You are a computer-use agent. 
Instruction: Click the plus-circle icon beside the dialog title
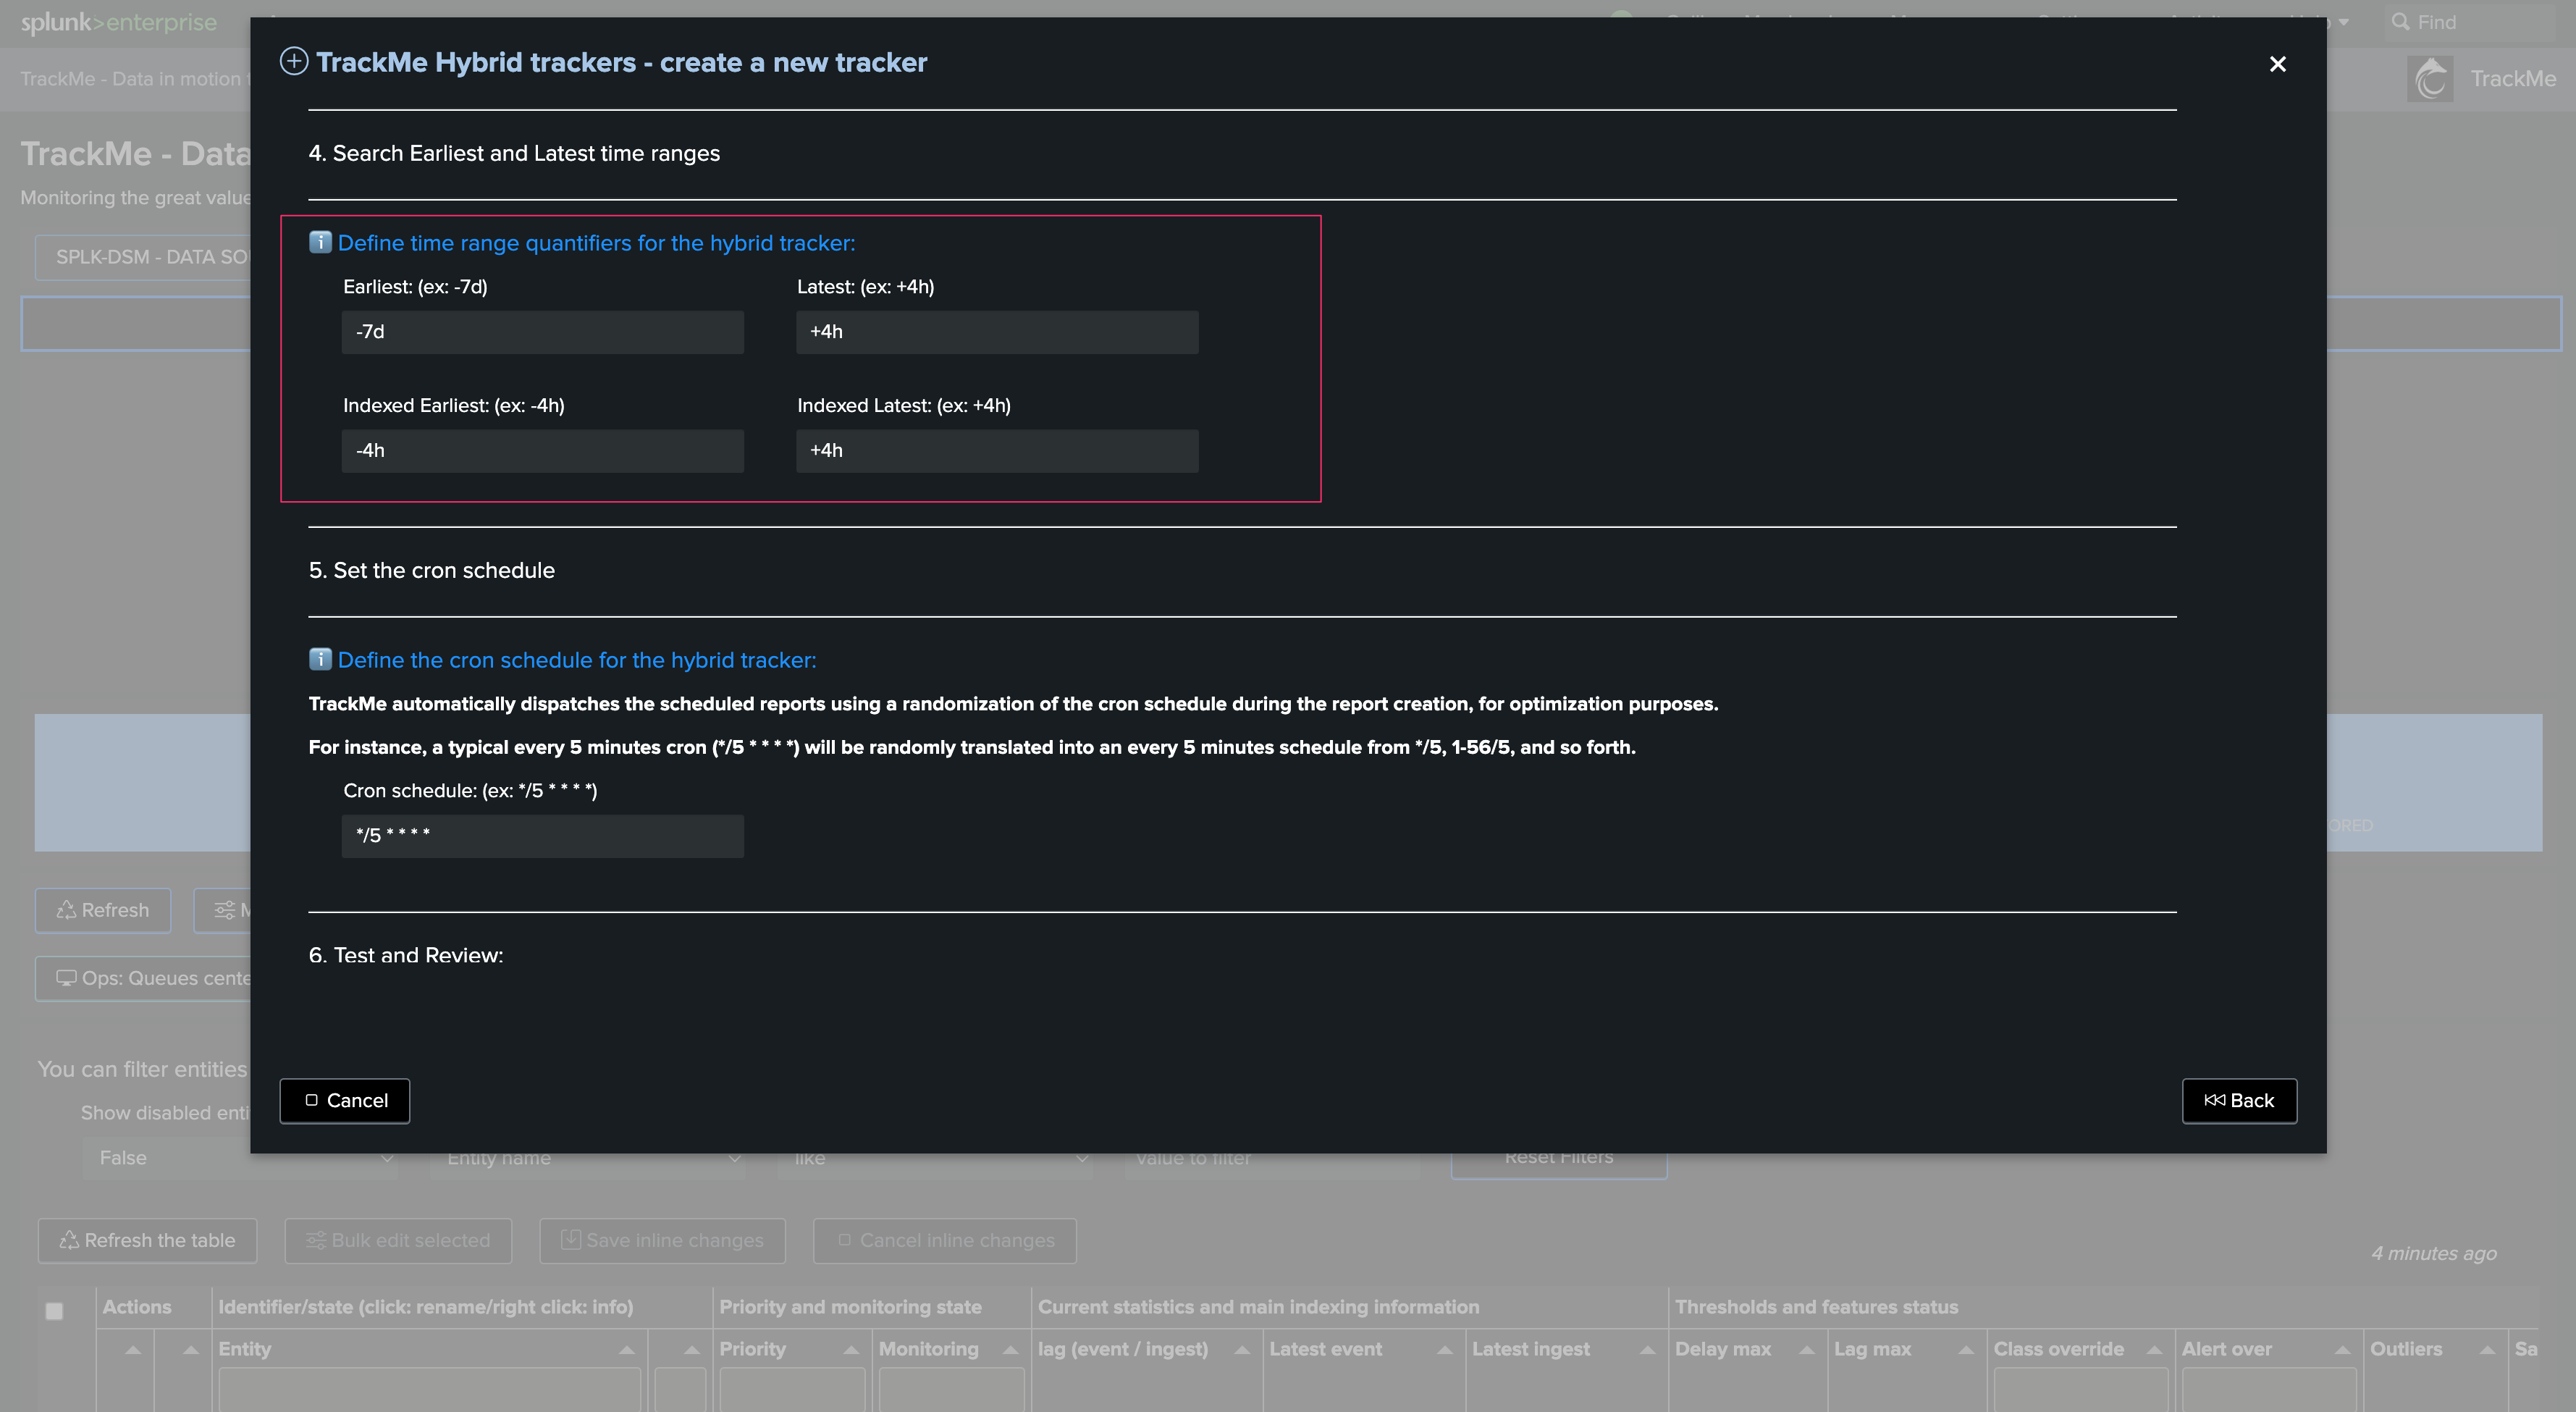293,62
